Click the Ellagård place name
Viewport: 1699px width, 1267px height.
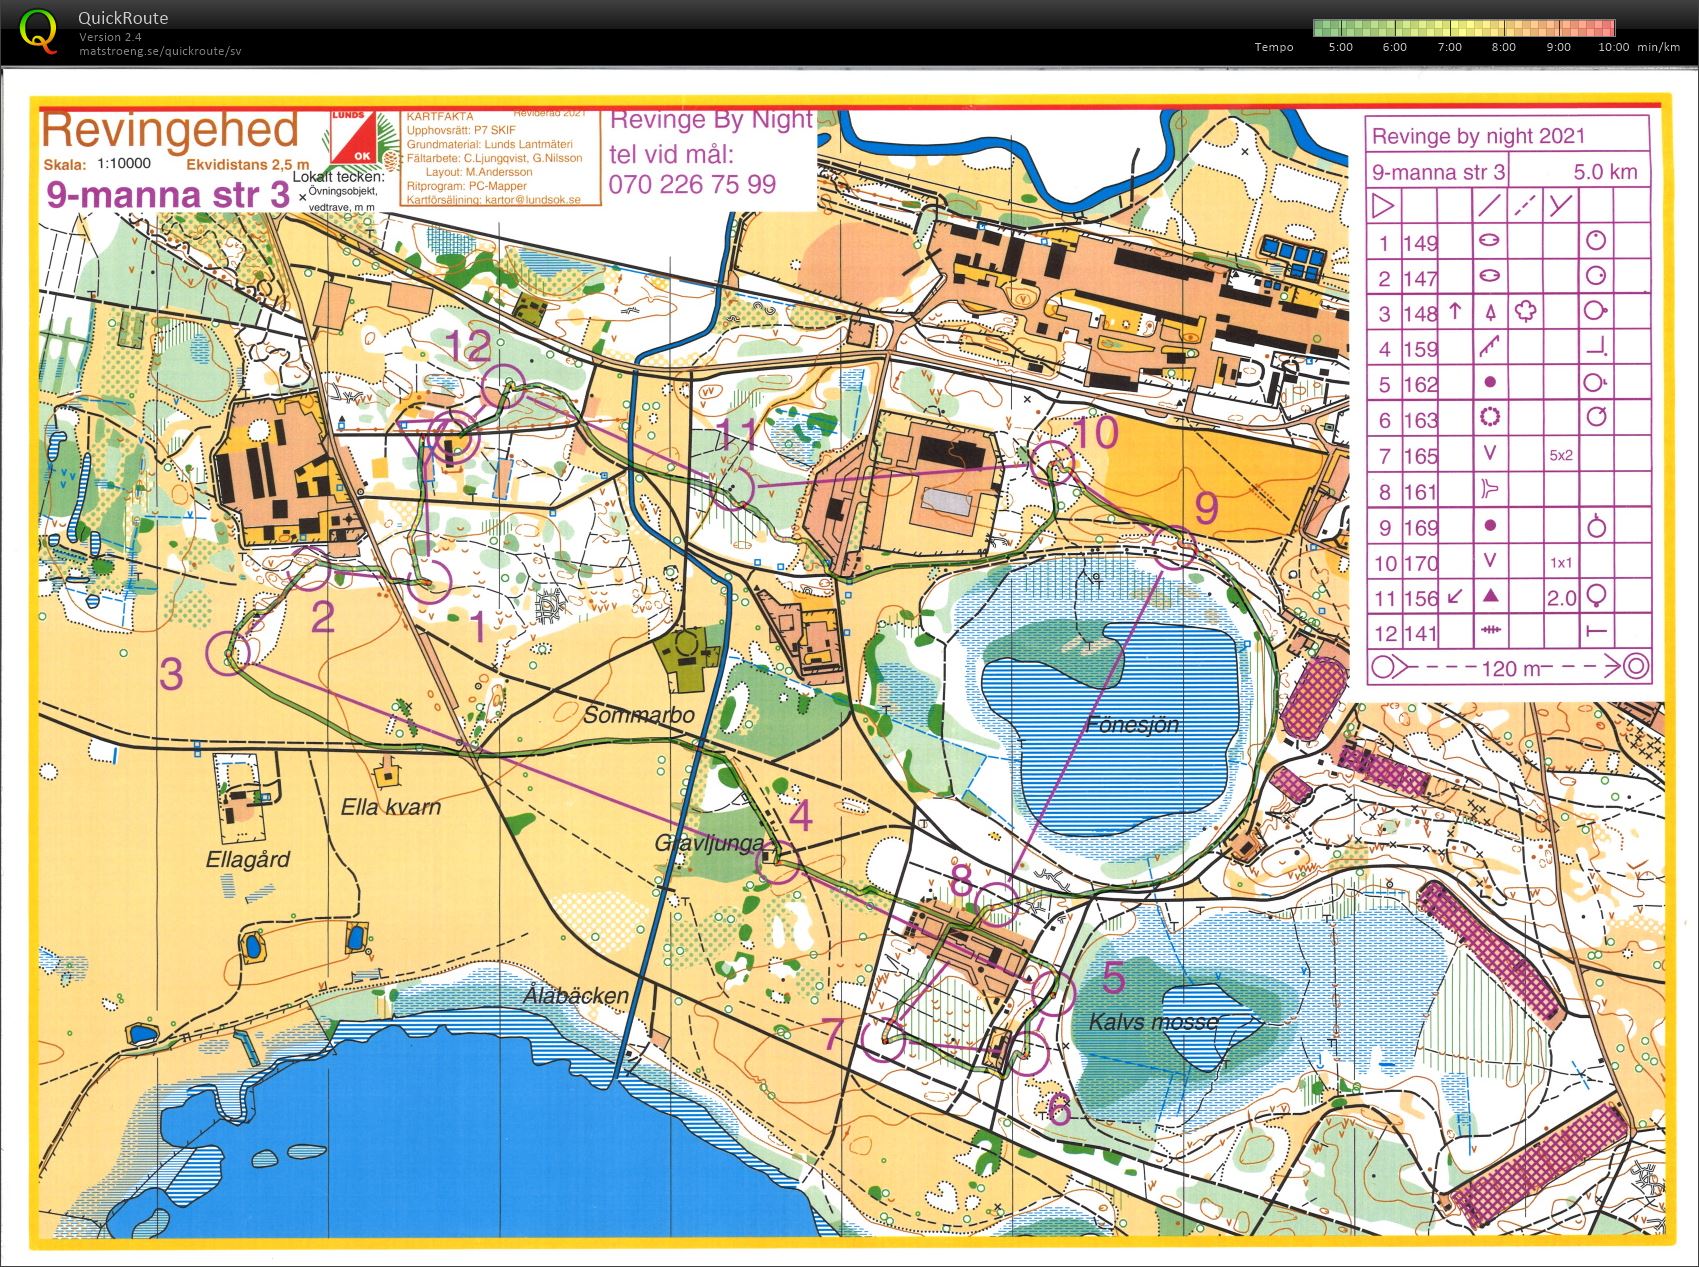click(x=248, y=859)
